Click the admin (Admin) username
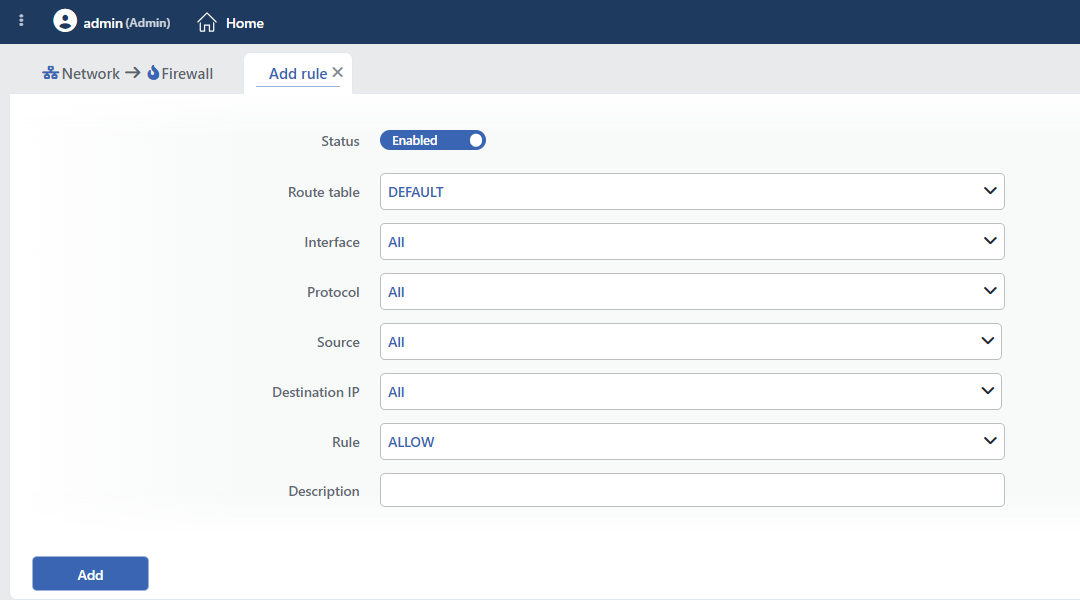Viewport: 1080px width, 600px height. coord(127,23)
